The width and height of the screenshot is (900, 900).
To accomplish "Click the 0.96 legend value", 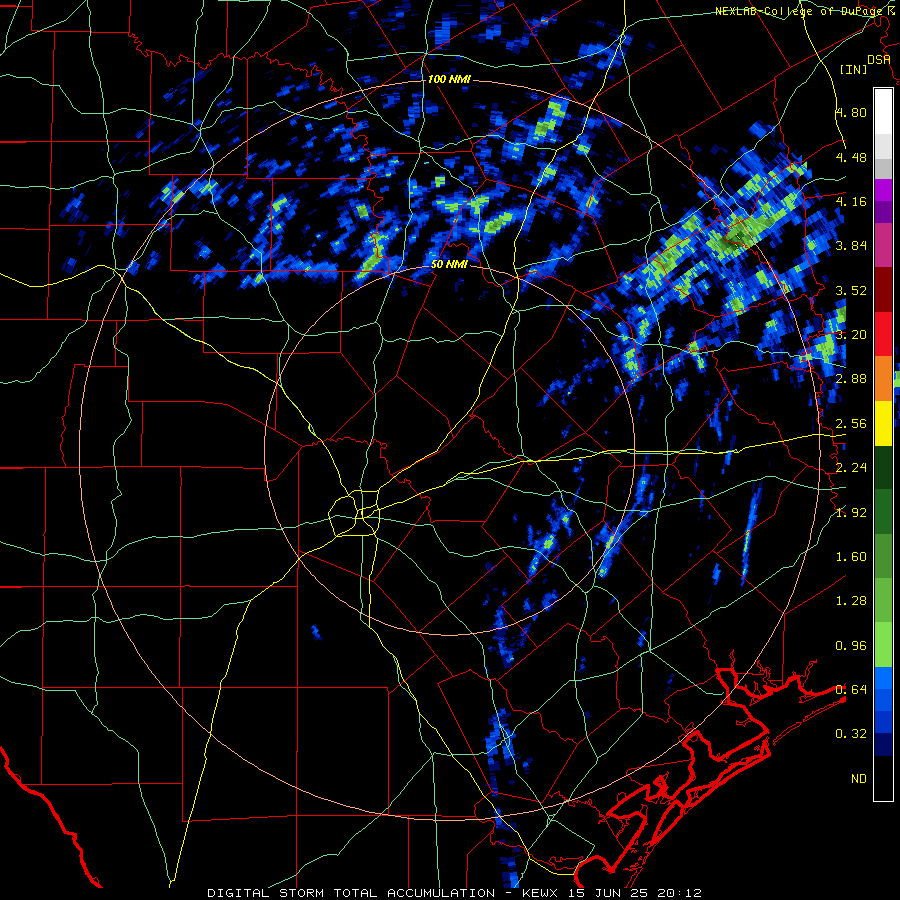I will pos(851,646).
